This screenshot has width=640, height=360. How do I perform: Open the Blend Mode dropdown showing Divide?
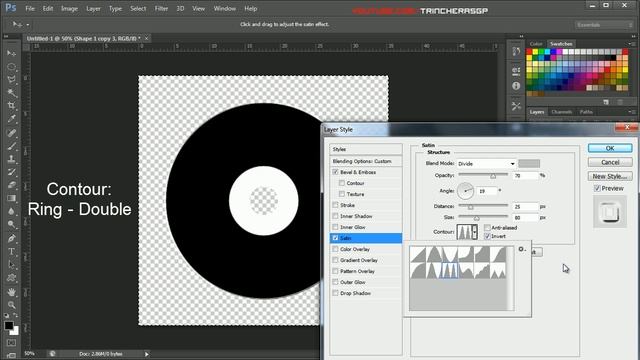(486, 164)
